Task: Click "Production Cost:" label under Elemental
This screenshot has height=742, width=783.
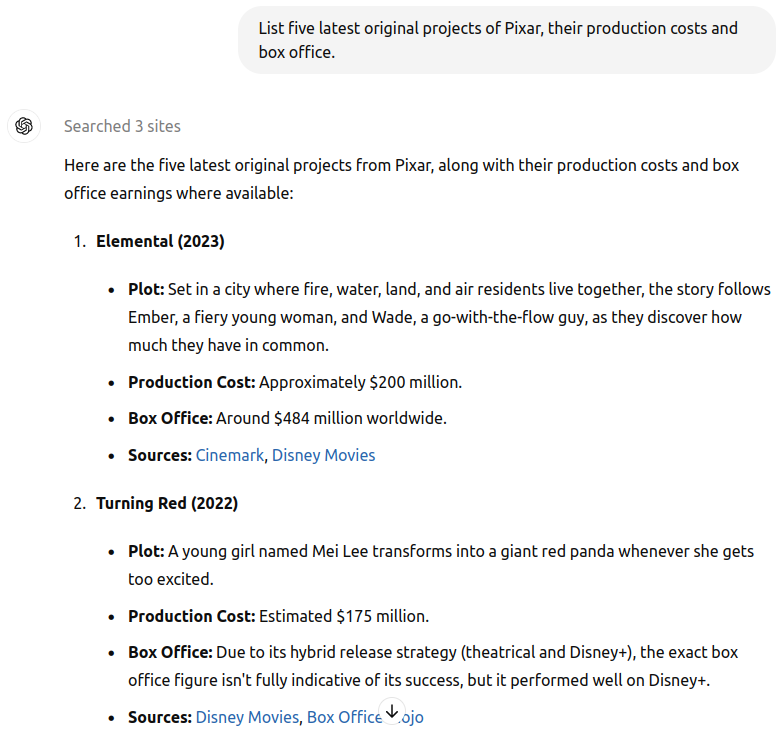Action: 192,382
